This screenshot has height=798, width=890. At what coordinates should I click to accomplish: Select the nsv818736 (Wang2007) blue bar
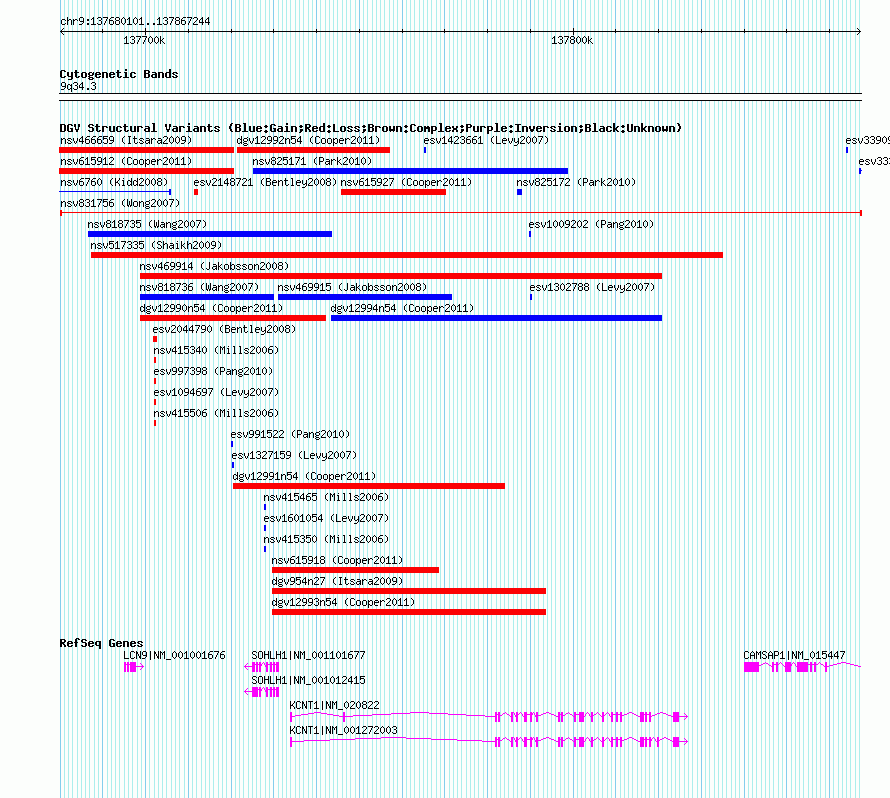pos(207,297)
